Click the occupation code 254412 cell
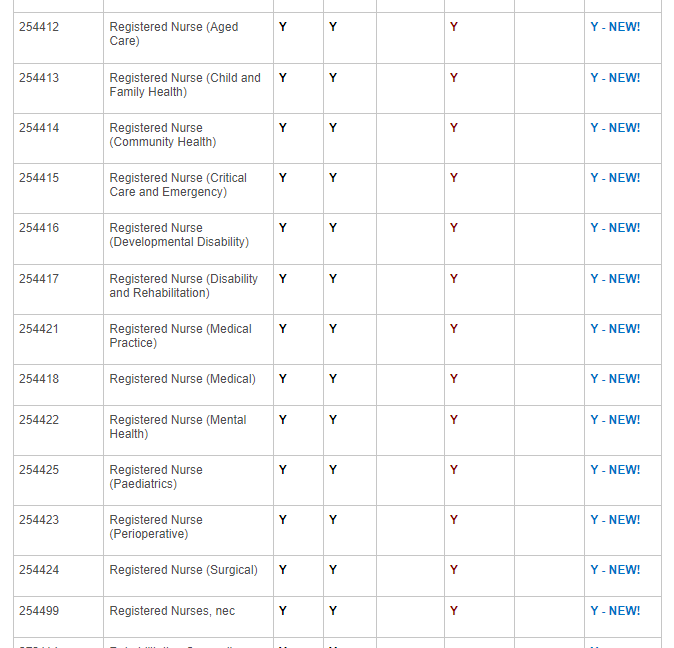The width and height of the screenshot is (674, 648). click(39, 27)
